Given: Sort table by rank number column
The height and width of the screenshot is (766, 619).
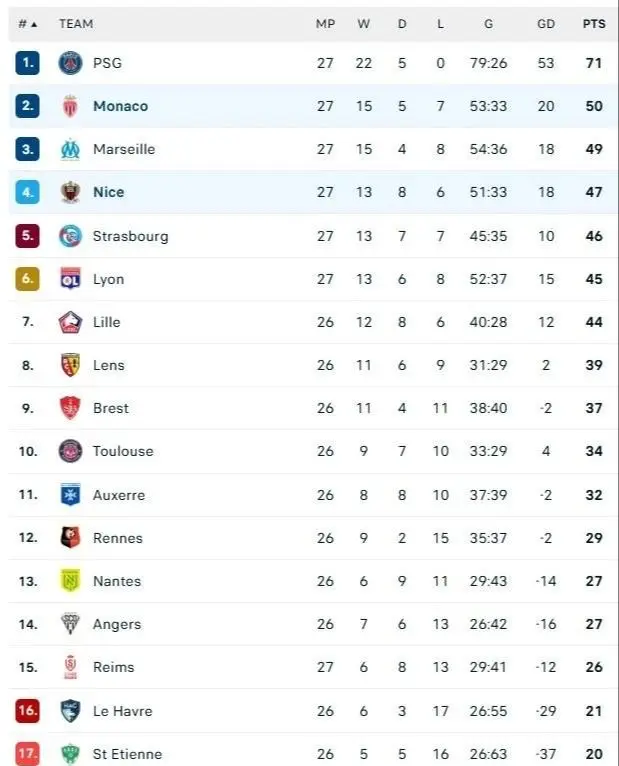Looking at the screenshot, I should [x=27, y=24].
